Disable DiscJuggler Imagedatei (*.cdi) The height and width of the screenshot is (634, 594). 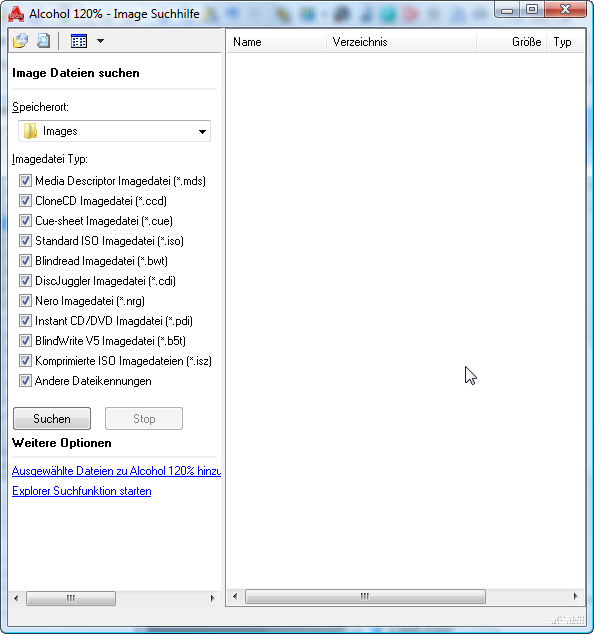click(x=25, y=281)
